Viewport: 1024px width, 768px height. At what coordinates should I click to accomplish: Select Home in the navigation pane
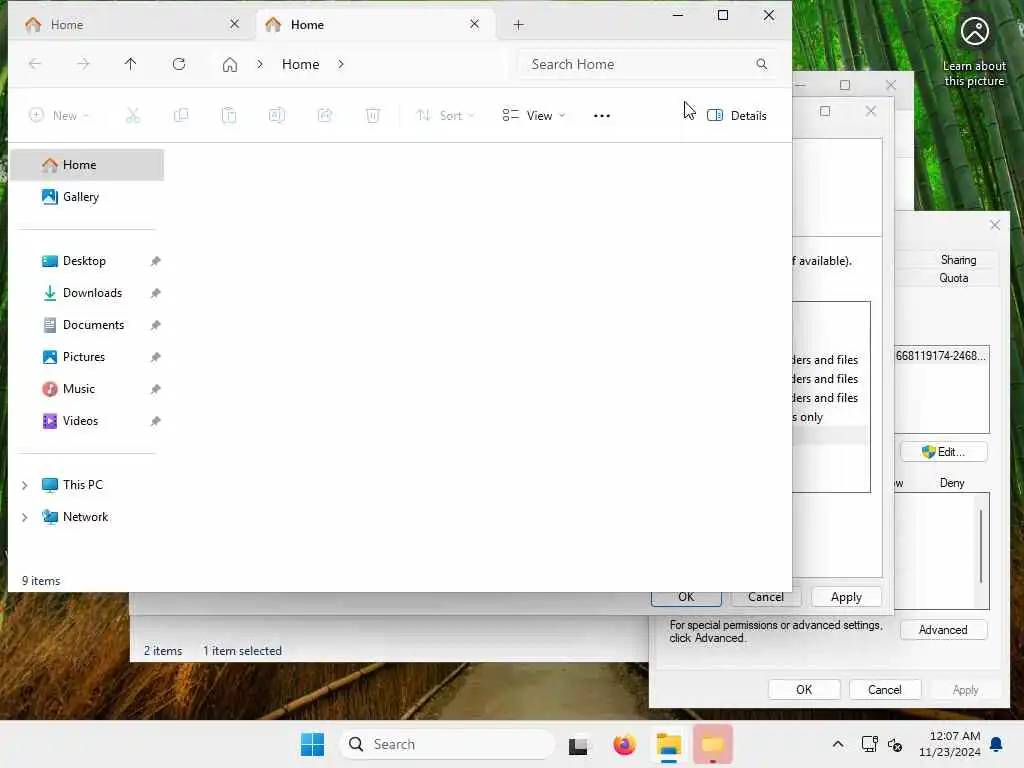click(88, 165)
